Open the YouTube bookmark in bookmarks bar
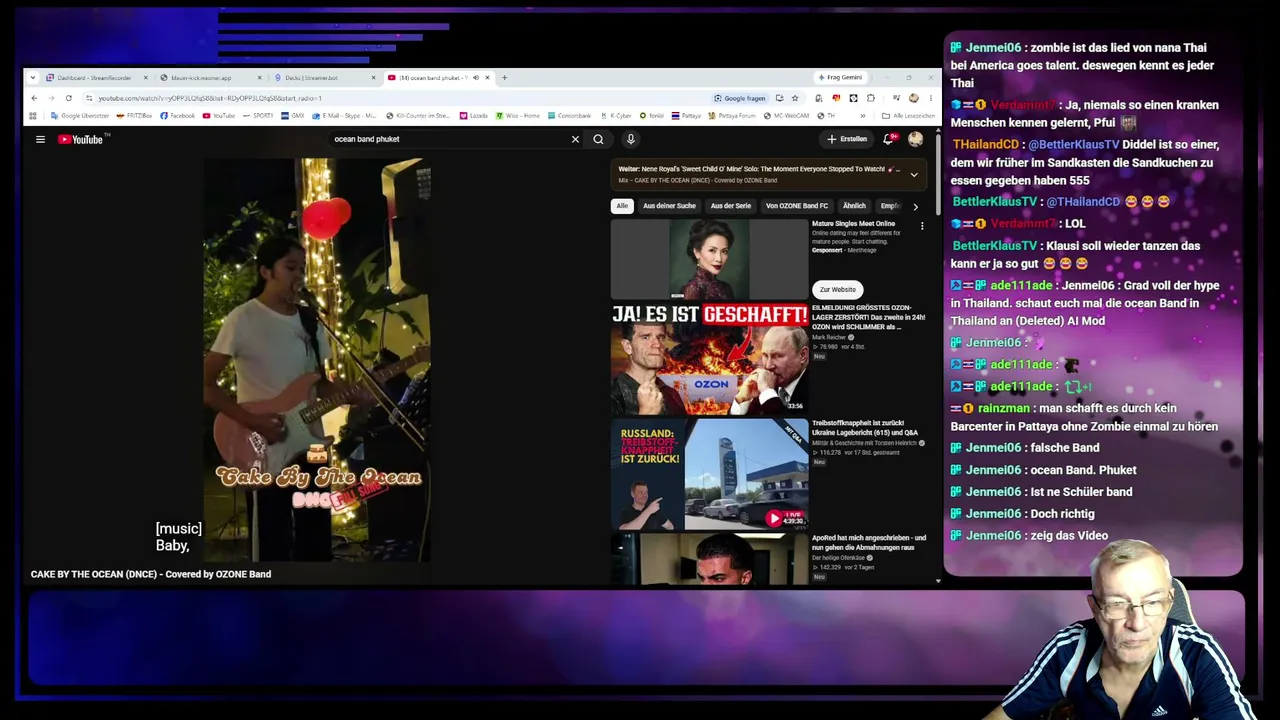Viewport: 1280px width, 720px height. click(219, 116)
